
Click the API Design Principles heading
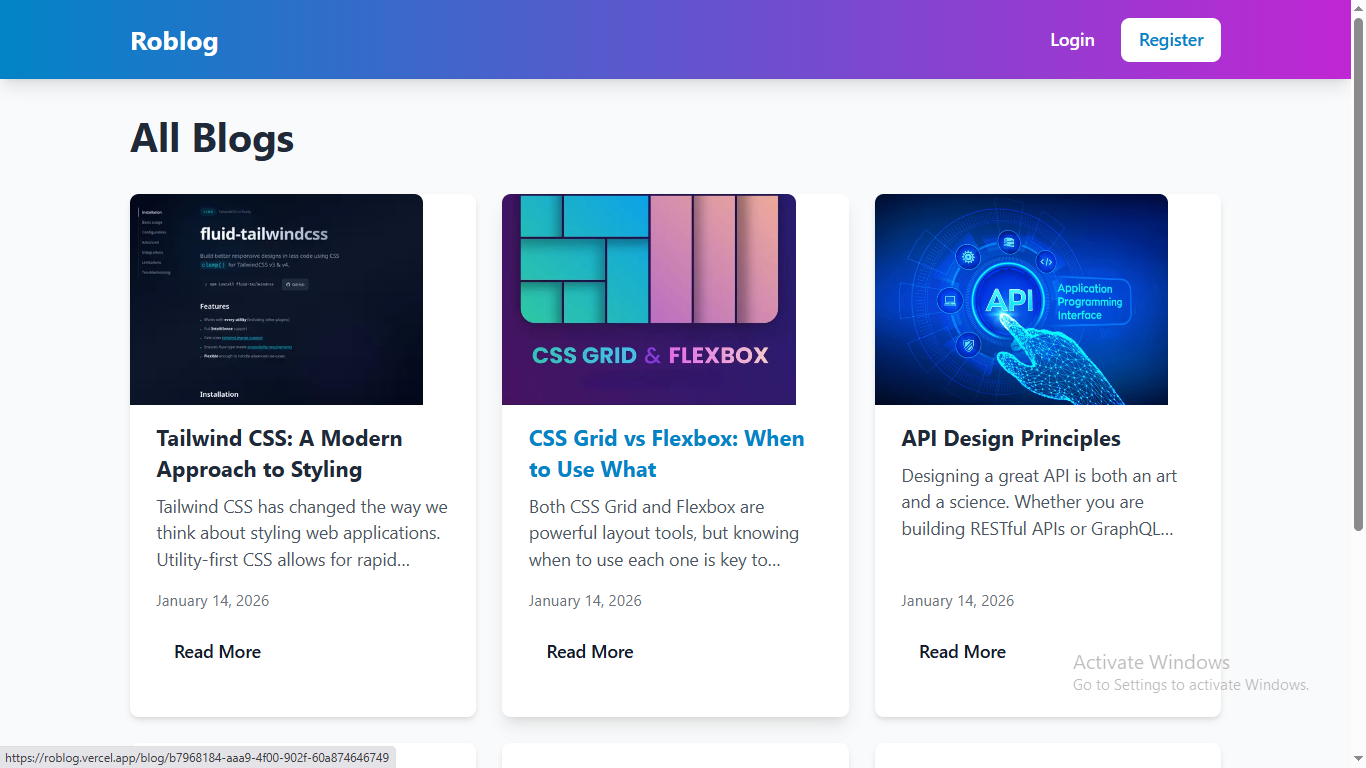point(1010,439)
